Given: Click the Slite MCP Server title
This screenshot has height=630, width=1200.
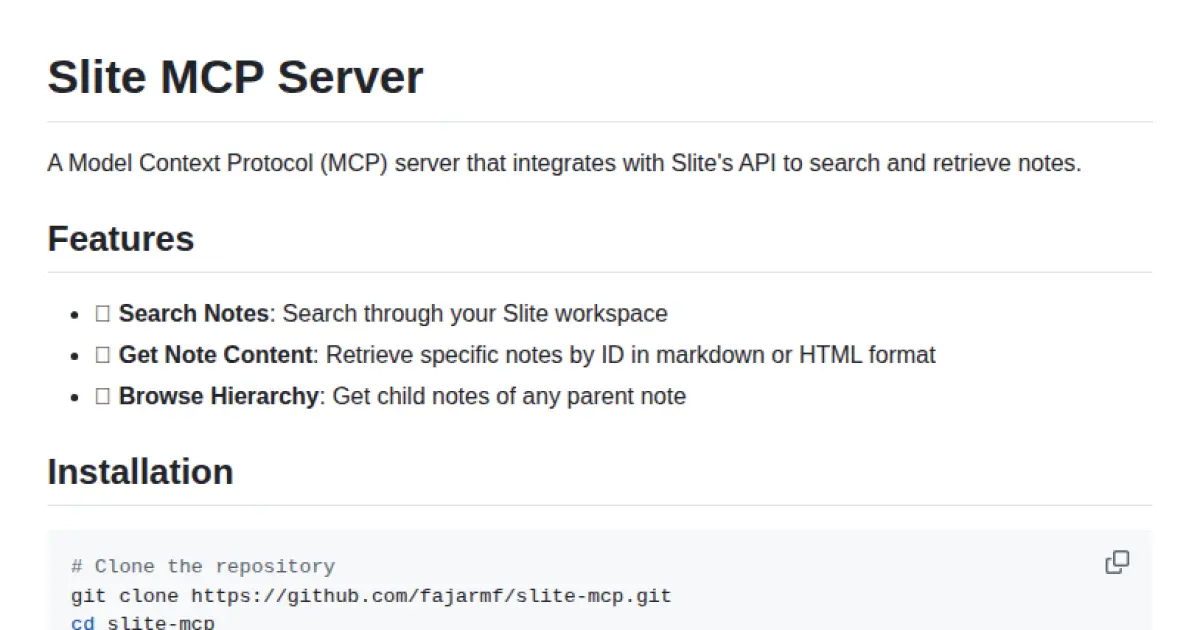Looking at the screenshot, I should tap(235, 77).
